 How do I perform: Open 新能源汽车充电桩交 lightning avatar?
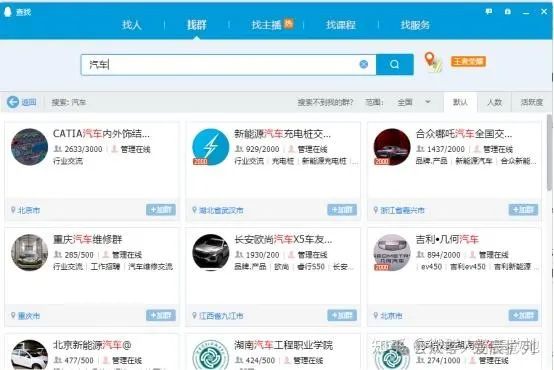[211, 147]
